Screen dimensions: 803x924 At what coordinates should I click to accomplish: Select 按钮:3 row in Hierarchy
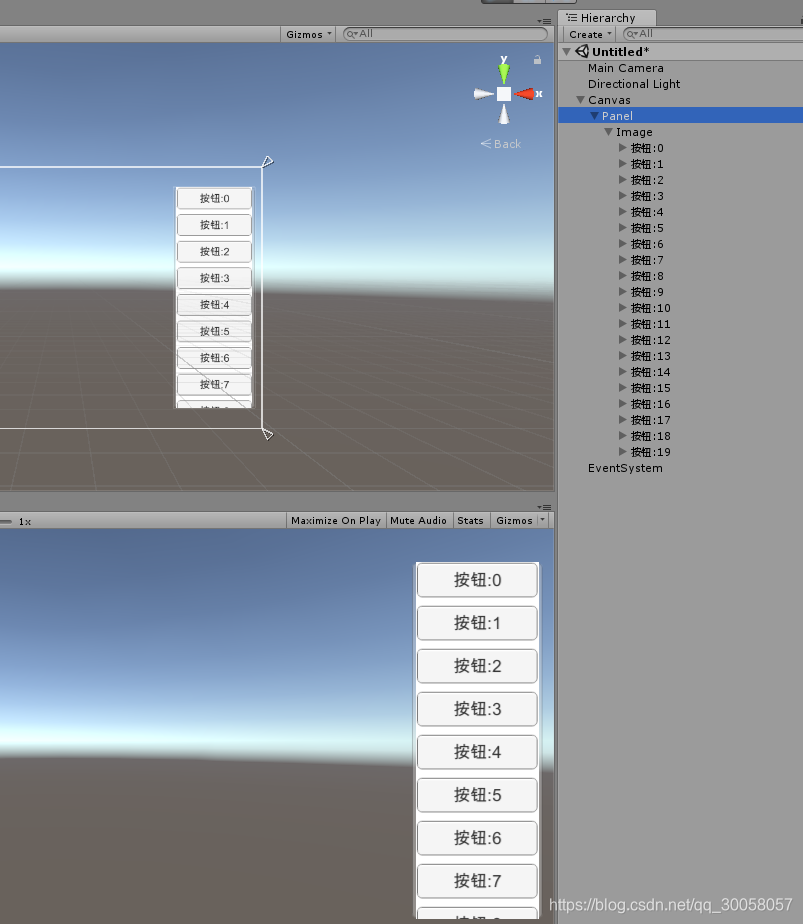point(680,196)
